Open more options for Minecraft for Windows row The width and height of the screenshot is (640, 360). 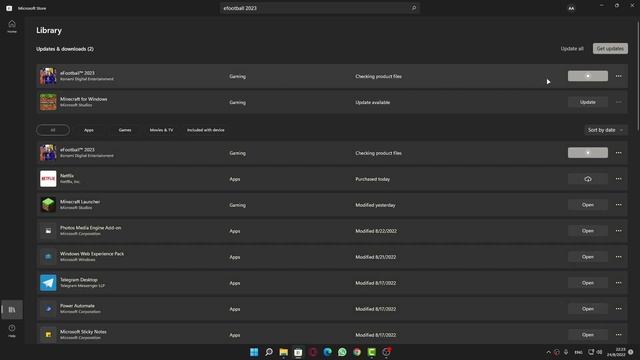point(619,102)
